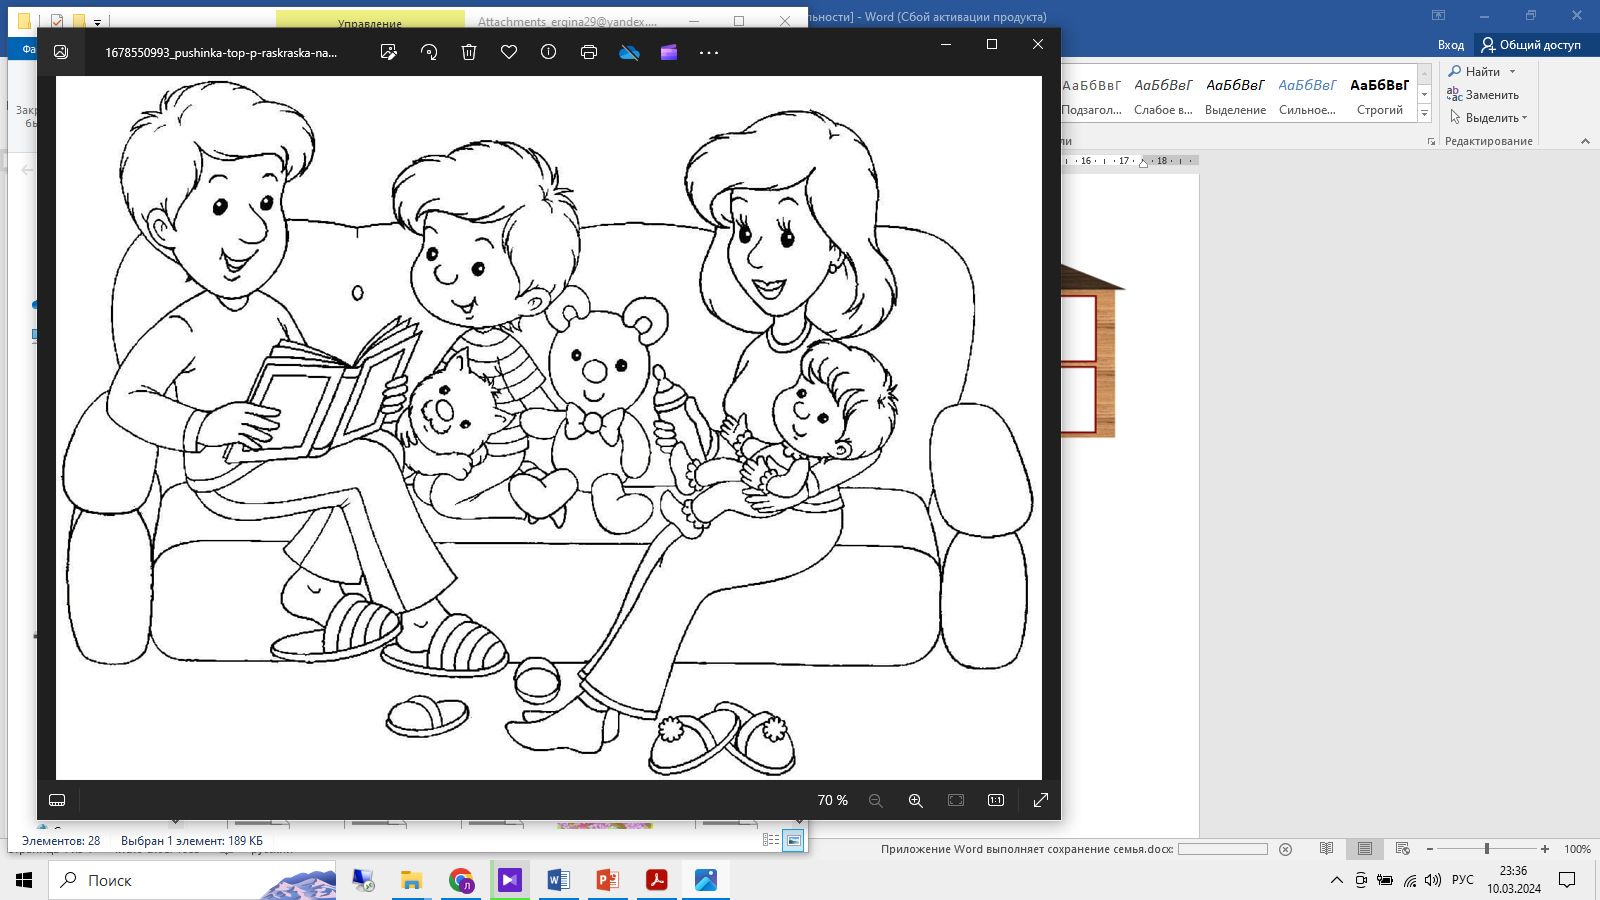Screen dimensions: 1600x900
Task: Open the Clipchamp video editor icon
Action: [x=669, y=52]
